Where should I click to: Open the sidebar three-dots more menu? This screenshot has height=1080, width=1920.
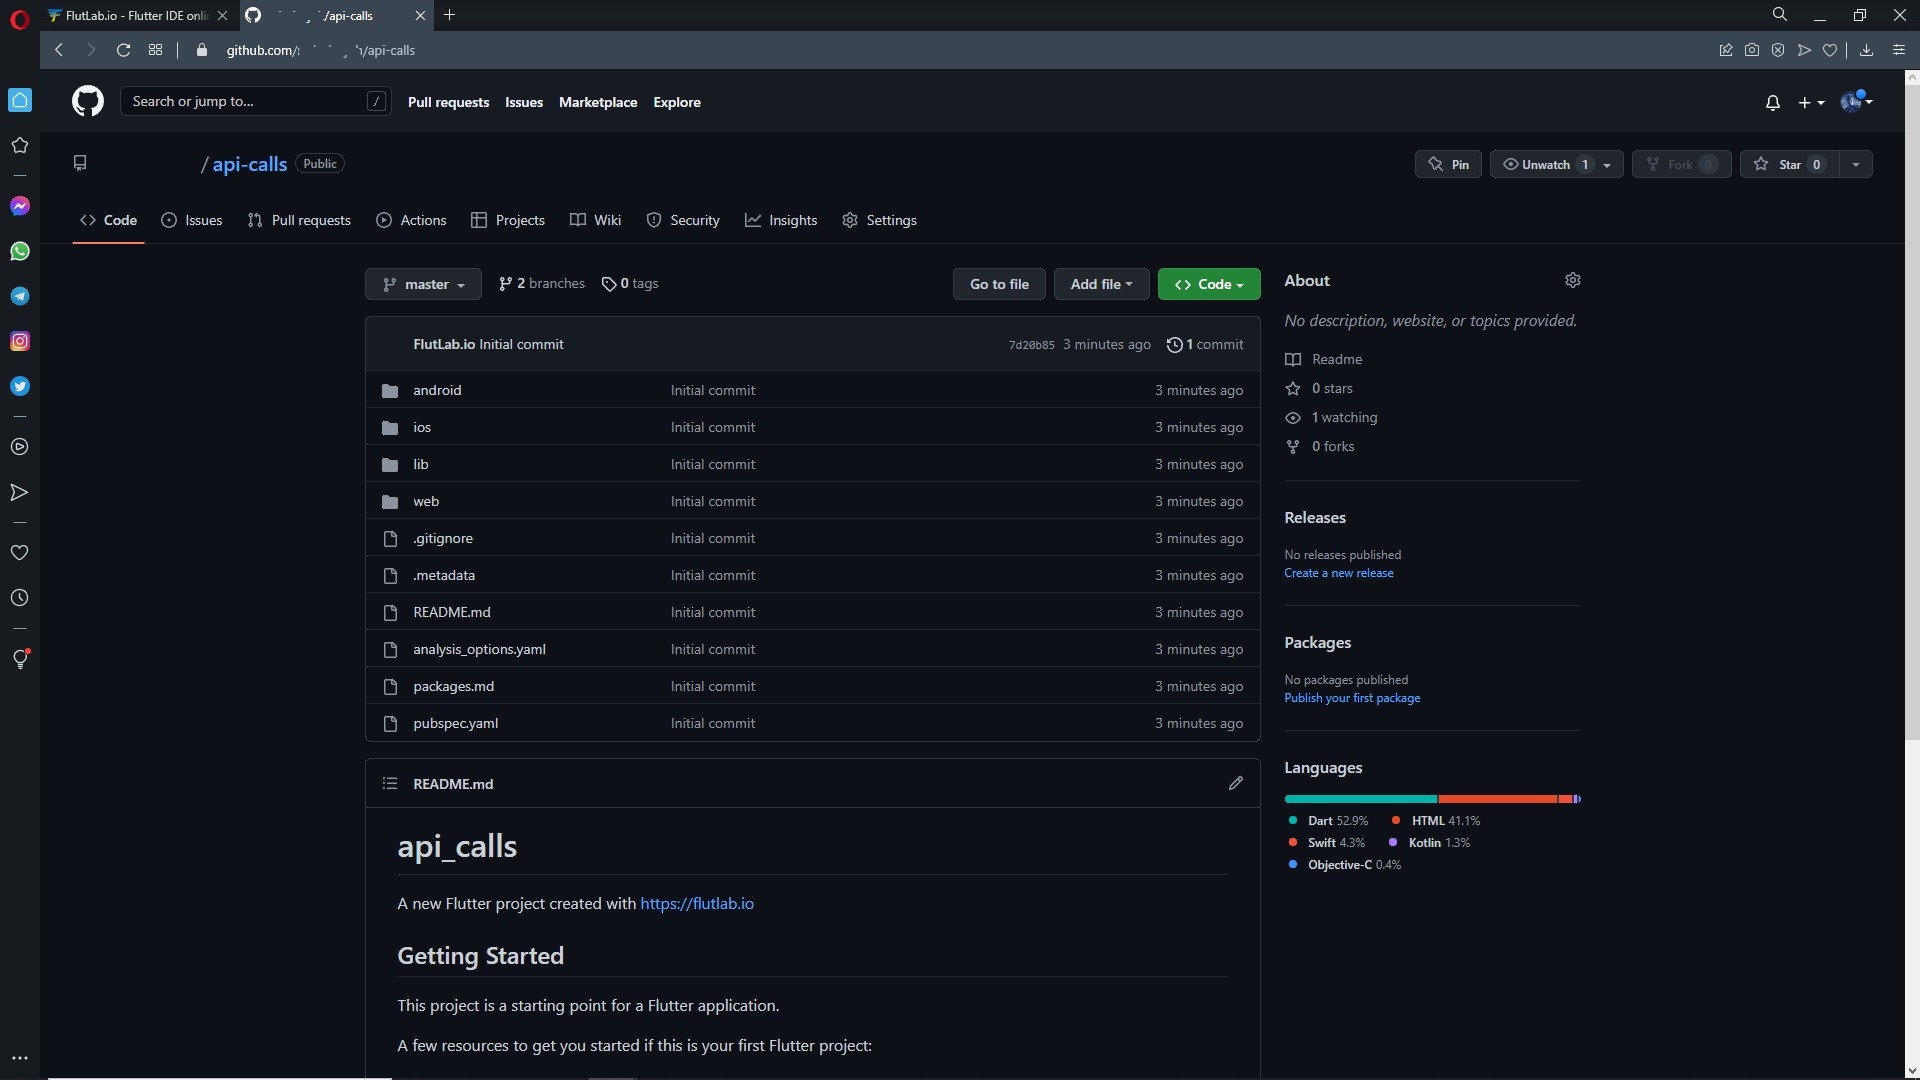20,1058
